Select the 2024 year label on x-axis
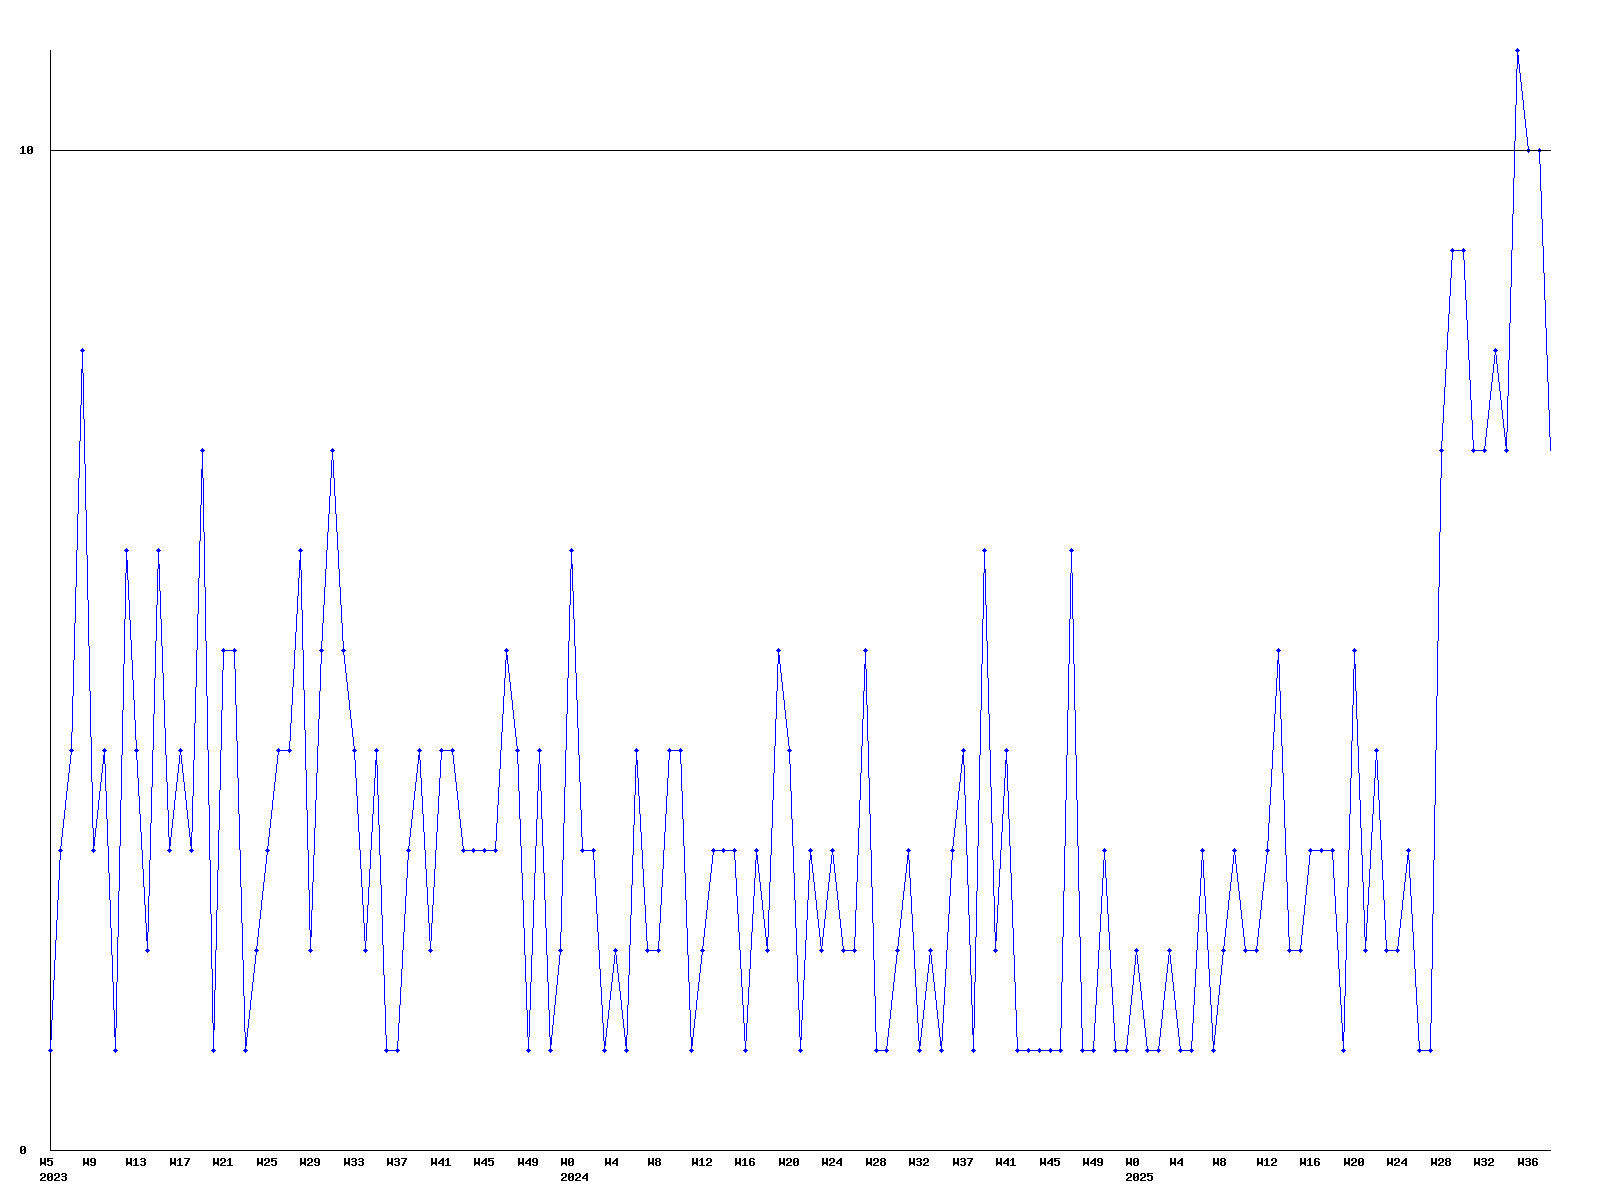 point(574,1178)
